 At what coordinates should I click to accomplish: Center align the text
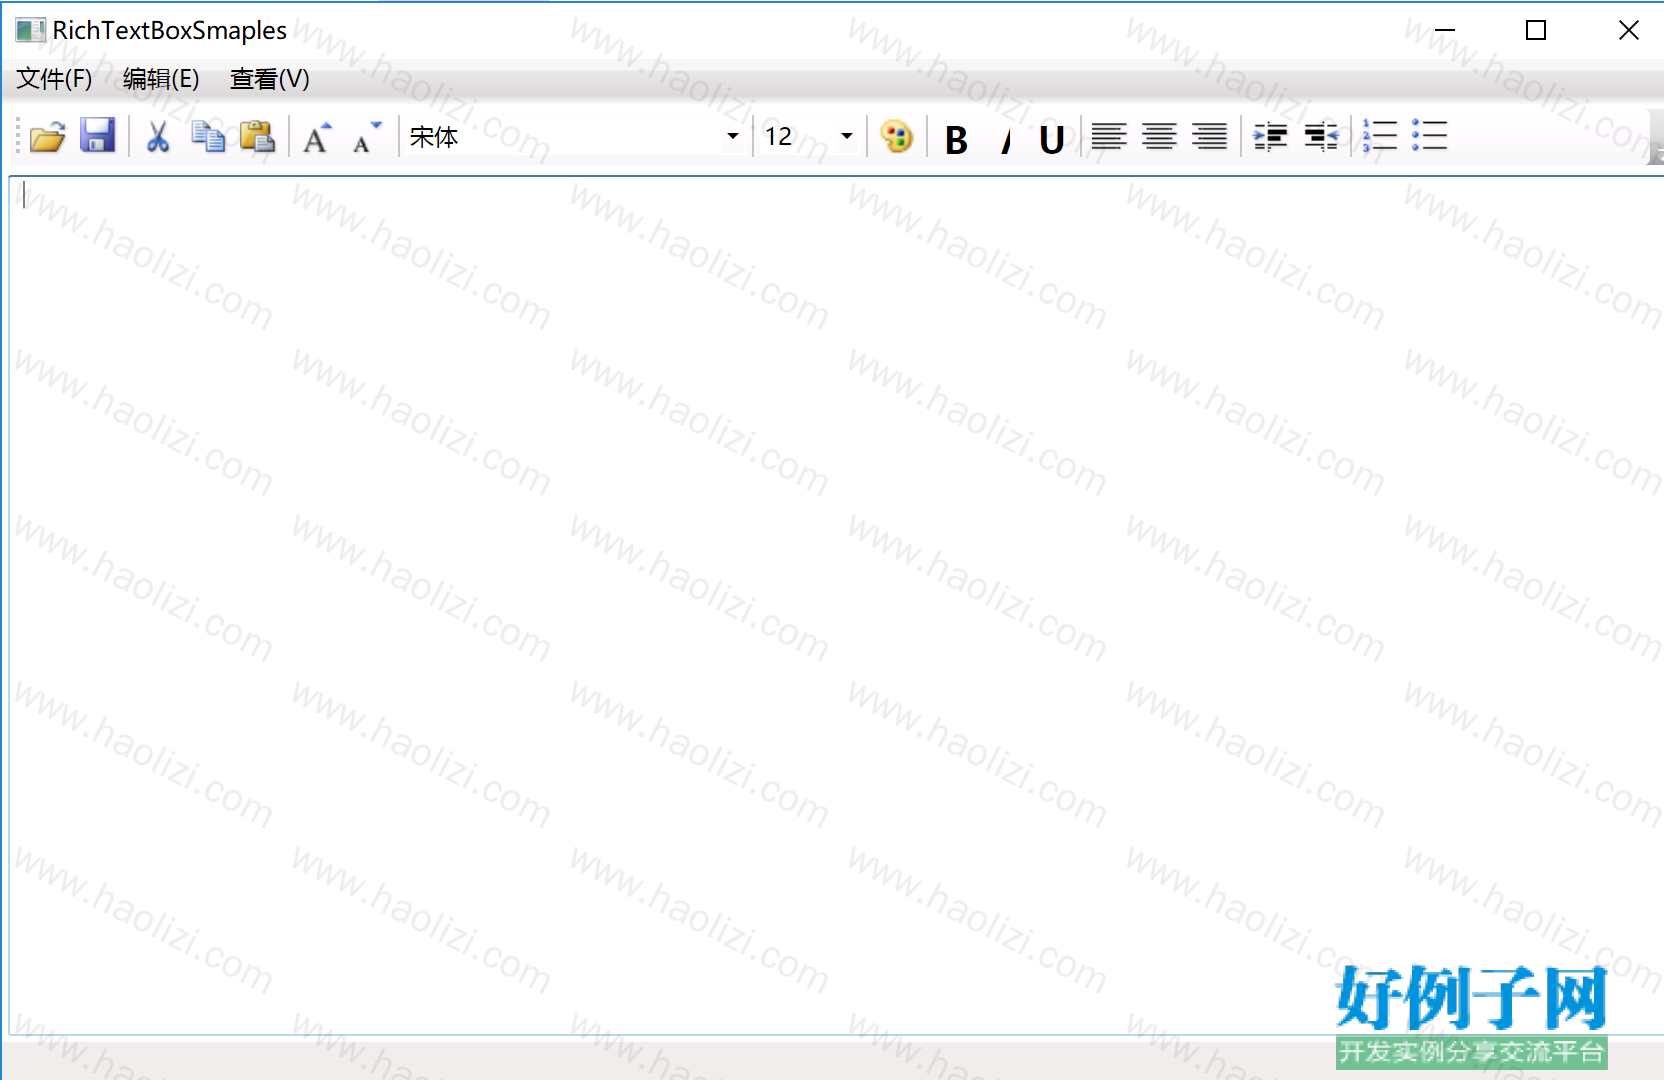pyautogui.click(x=1159, y=136)
